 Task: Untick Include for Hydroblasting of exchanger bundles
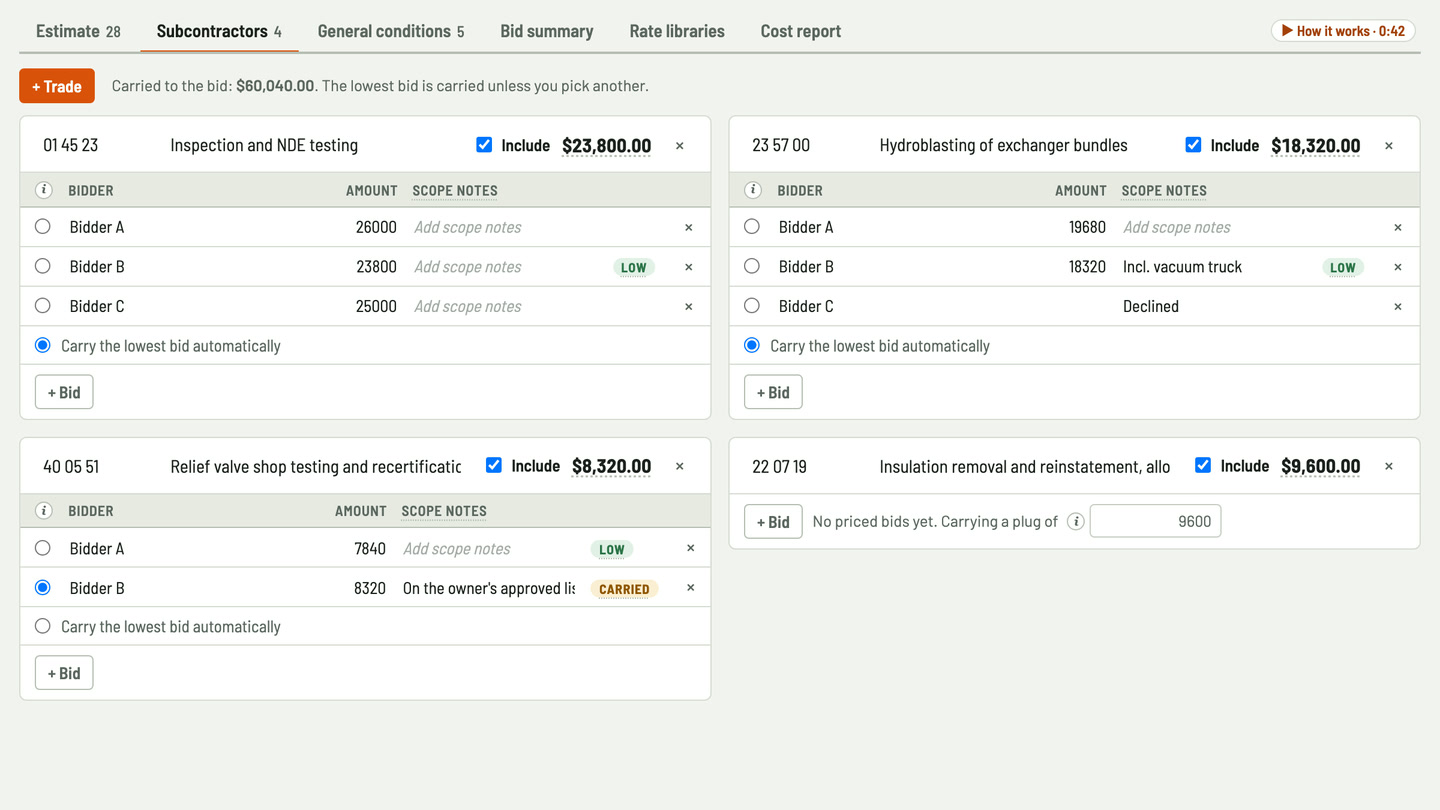tap(1193, 145)
